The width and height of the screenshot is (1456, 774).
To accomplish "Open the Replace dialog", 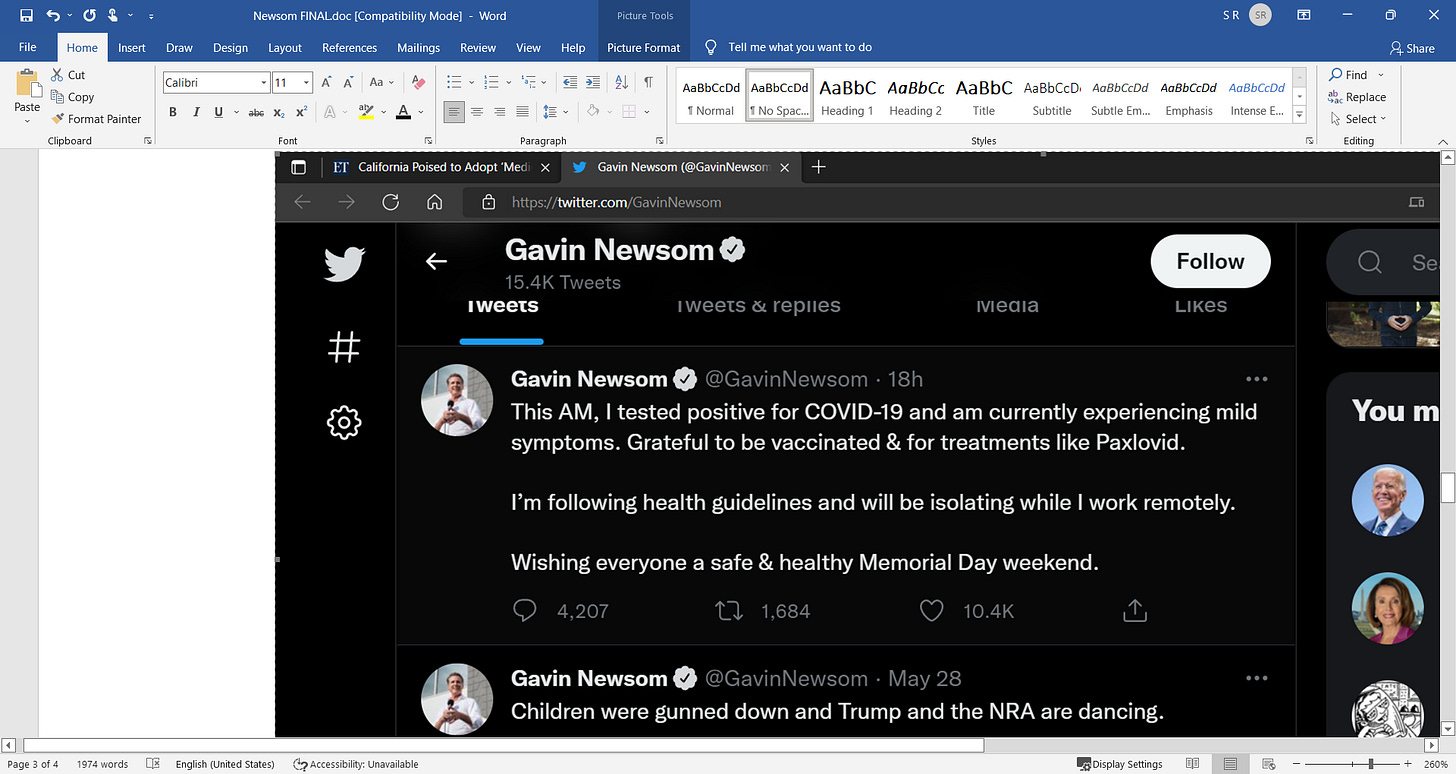I will point(1357,97).
